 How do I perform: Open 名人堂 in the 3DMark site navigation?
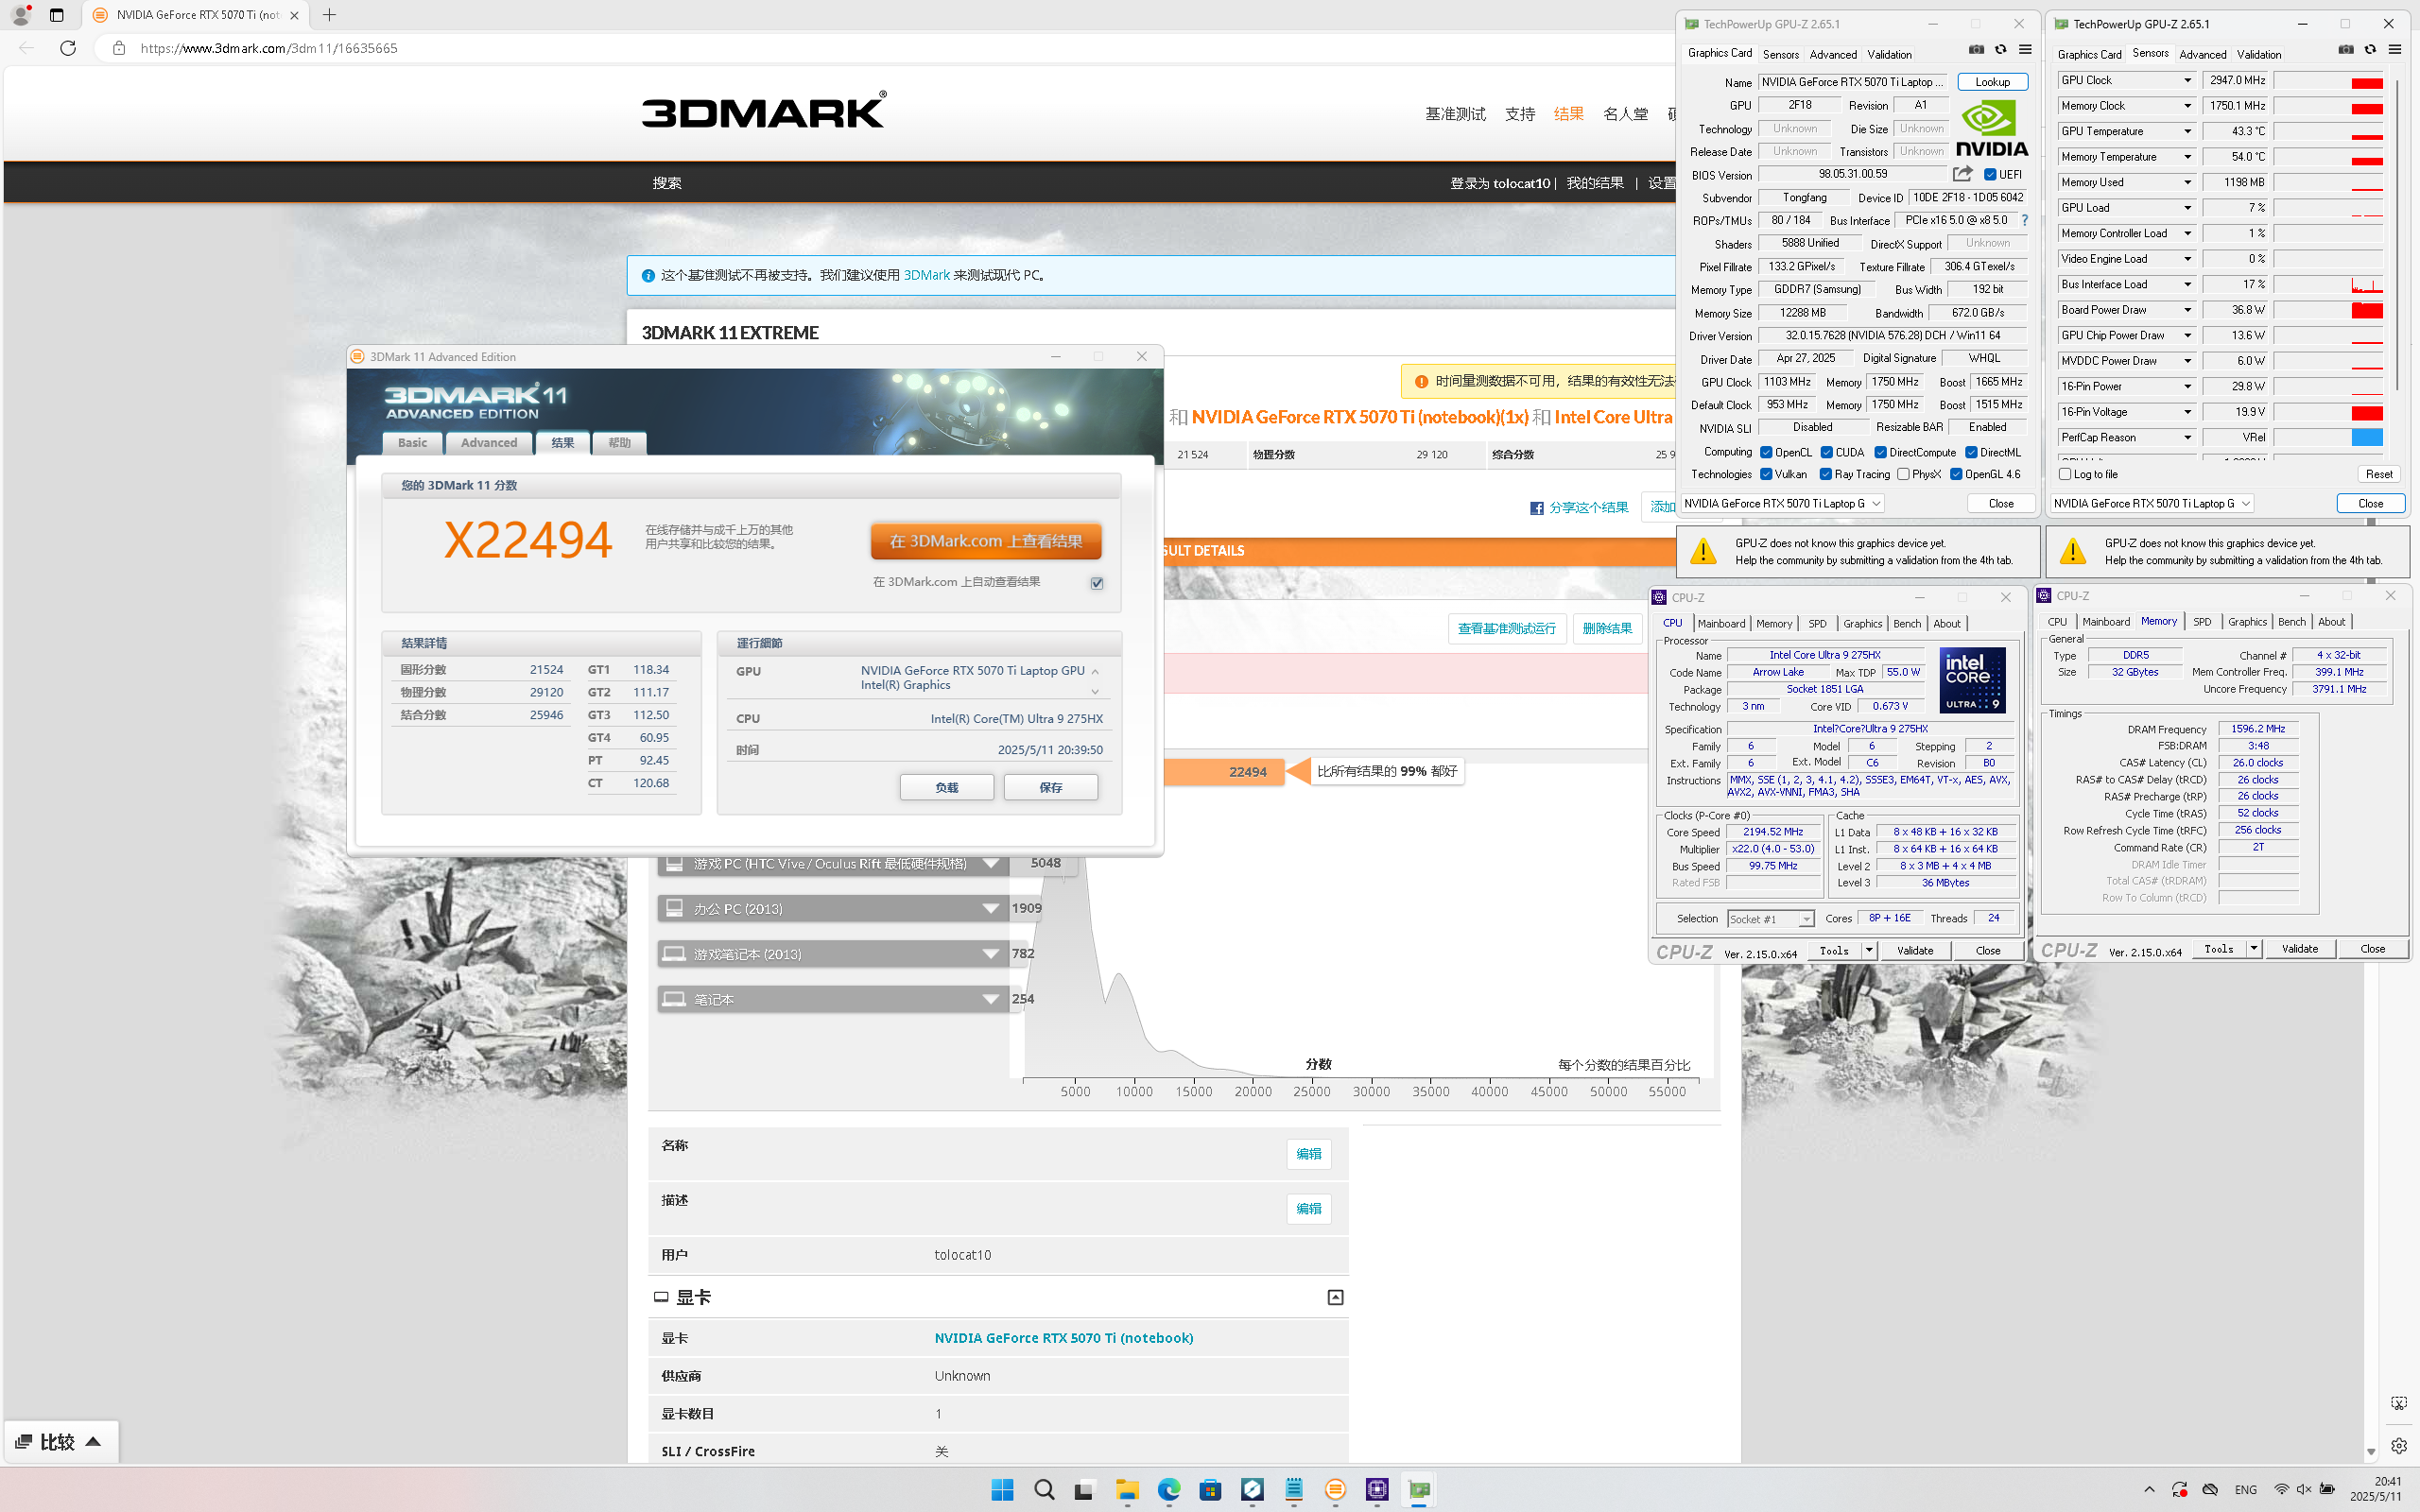1625,114
